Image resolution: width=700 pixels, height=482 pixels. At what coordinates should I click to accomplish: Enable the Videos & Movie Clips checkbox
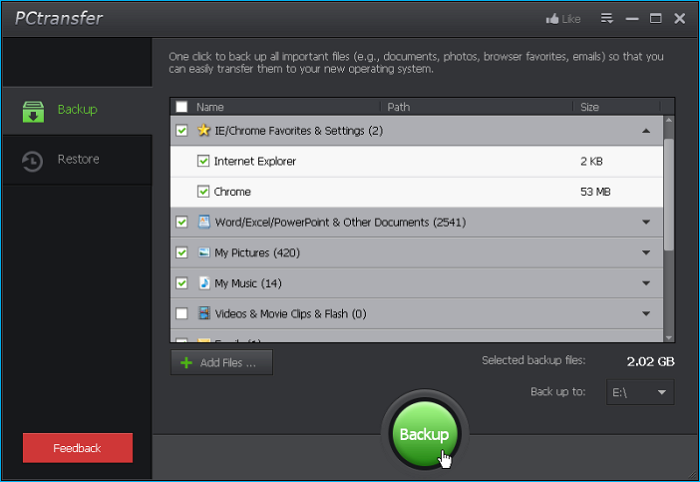[181, 314]
